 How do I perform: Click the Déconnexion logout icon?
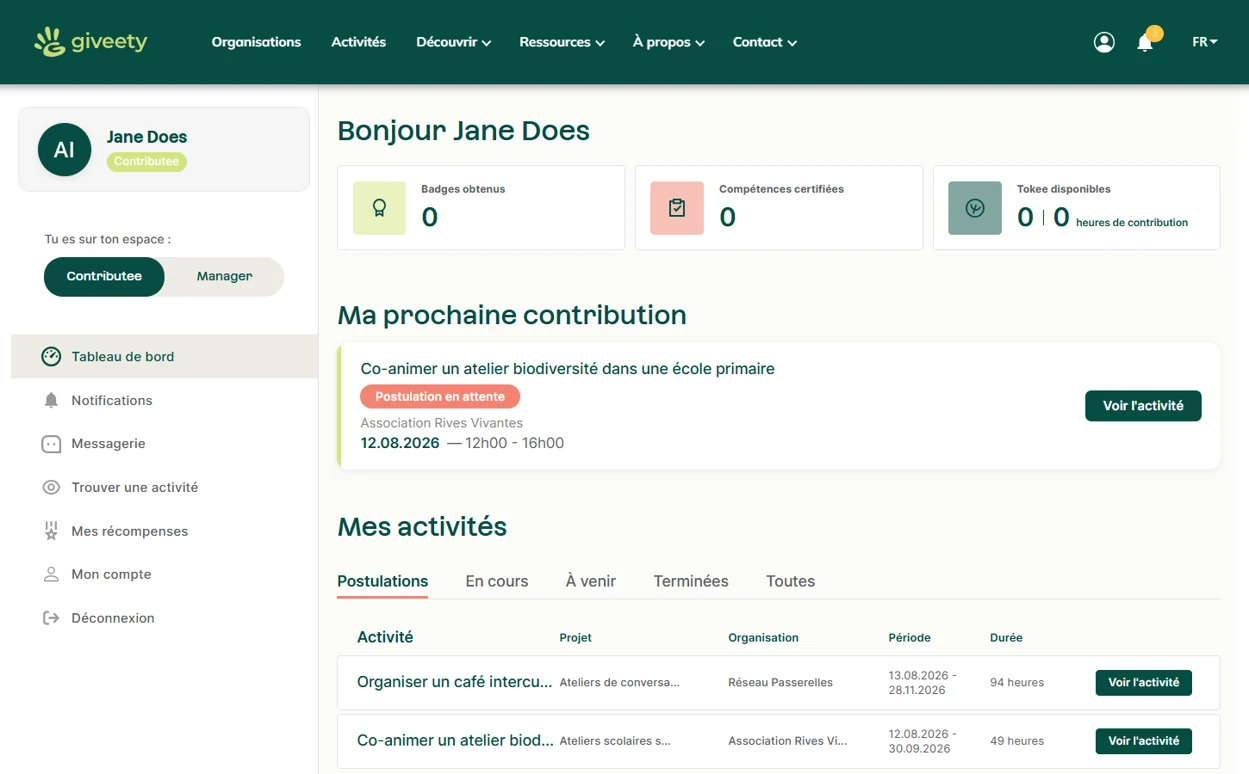[51, 618]
